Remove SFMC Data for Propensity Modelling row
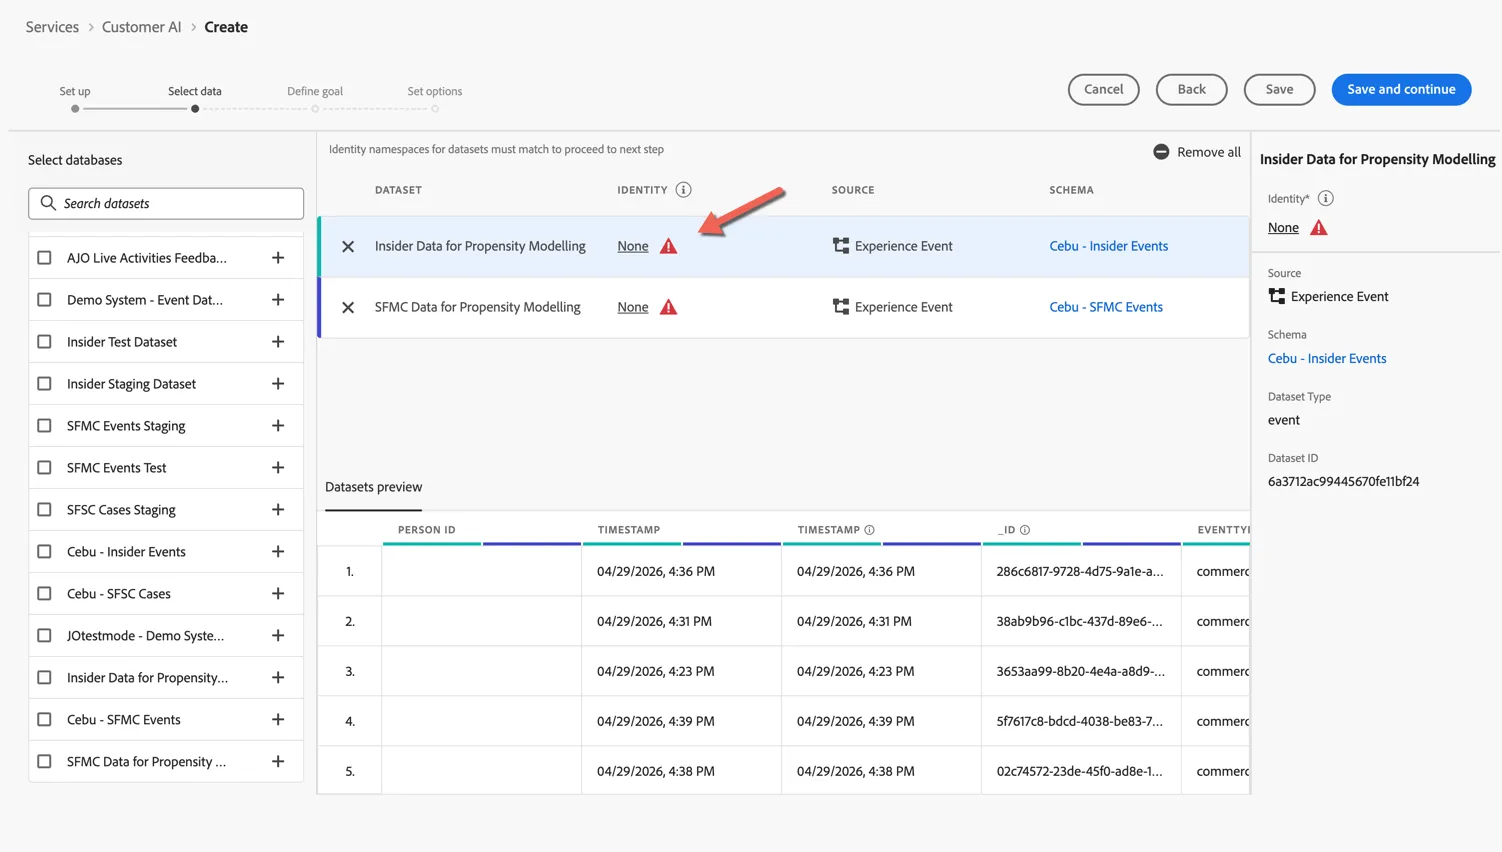The height and width of the screenshot is (852, 1502). coord(348,307)
